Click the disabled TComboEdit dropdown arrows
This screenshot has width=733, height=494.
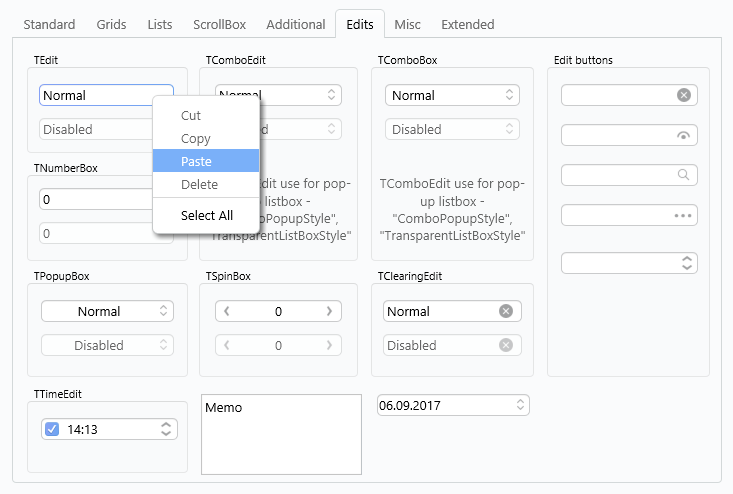pos(331,129)
